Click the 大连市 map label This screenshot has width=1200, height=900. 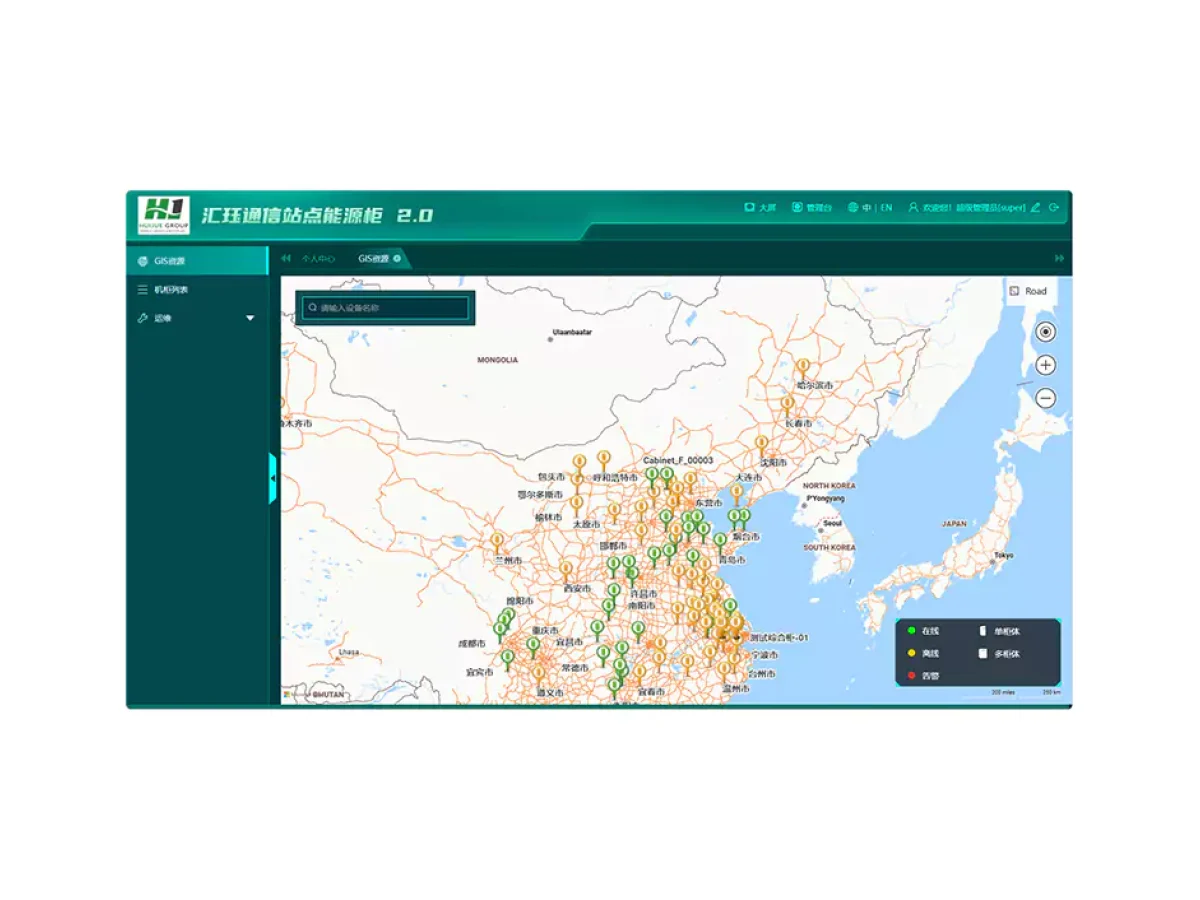click(x=749, y=478)
